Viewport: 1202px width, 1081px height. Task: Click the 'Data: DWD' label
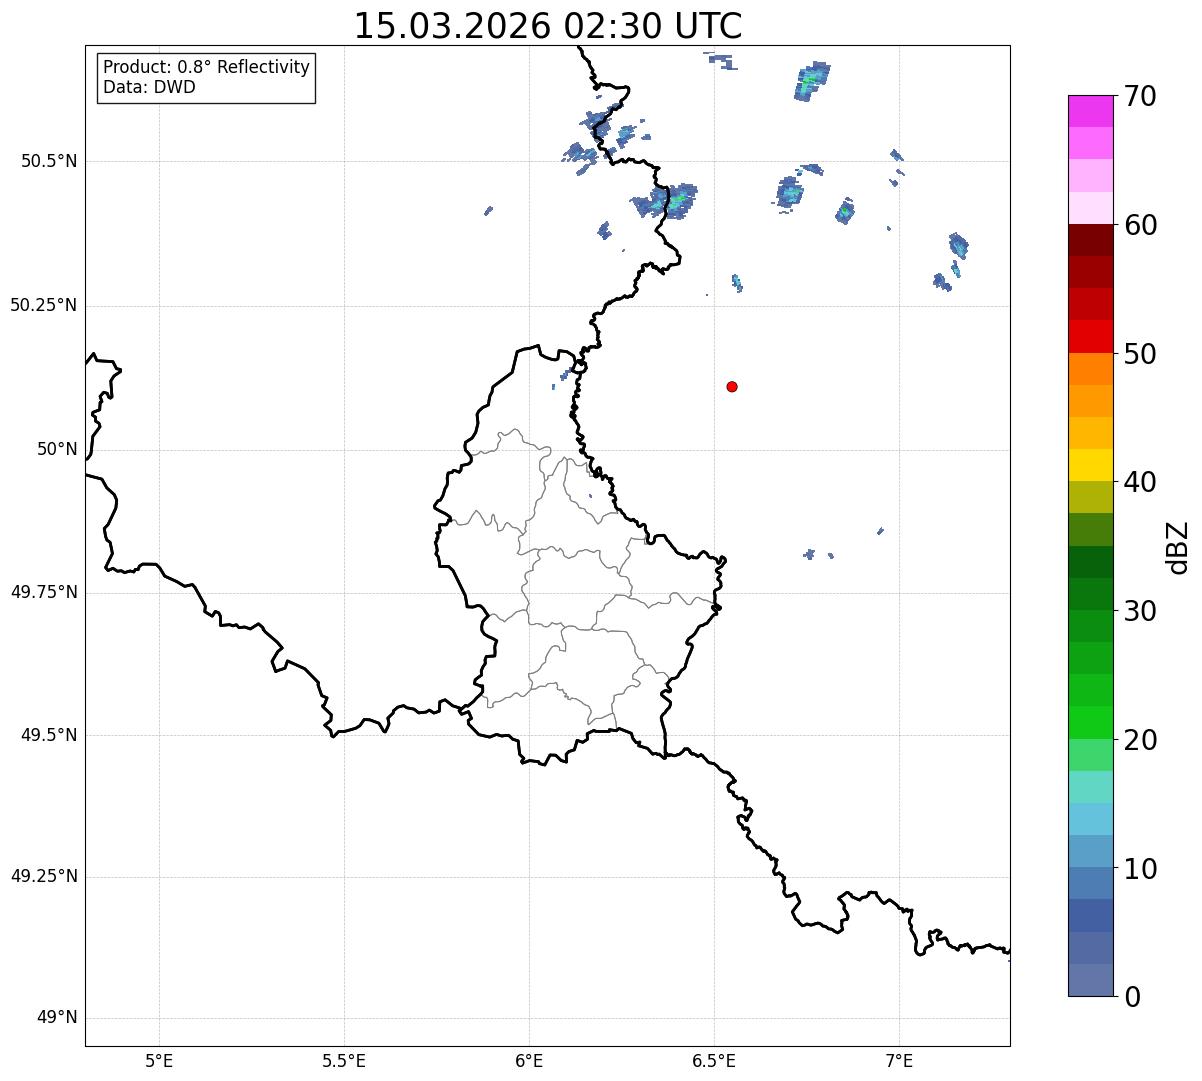coord(149,87)
